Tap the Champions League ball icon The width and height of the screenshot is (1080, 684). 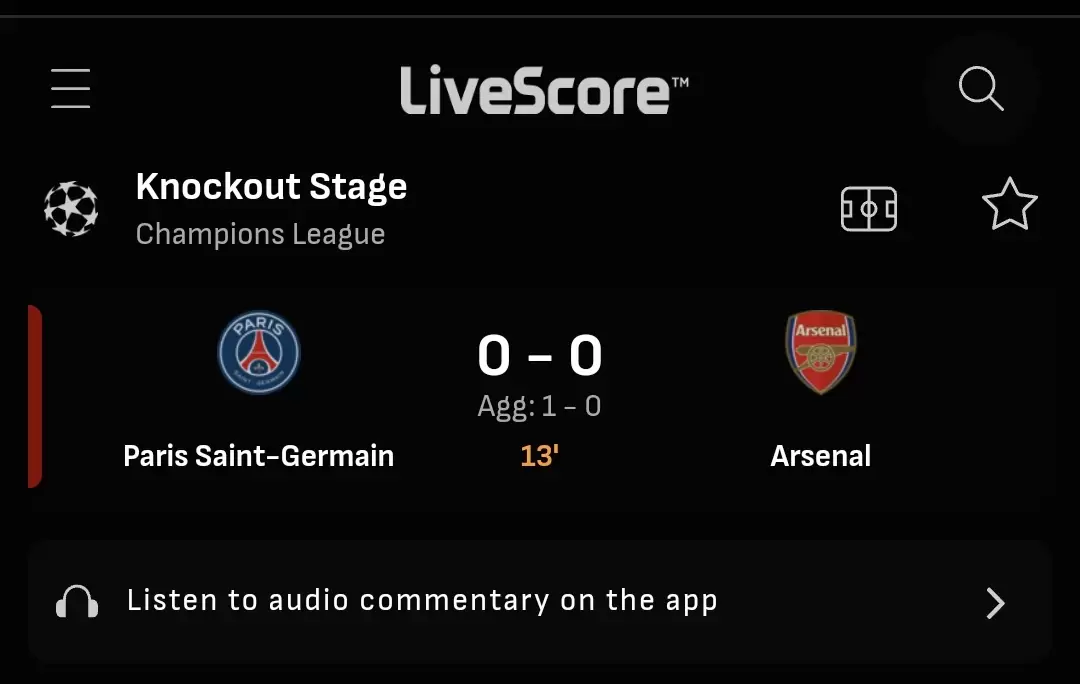71,209
